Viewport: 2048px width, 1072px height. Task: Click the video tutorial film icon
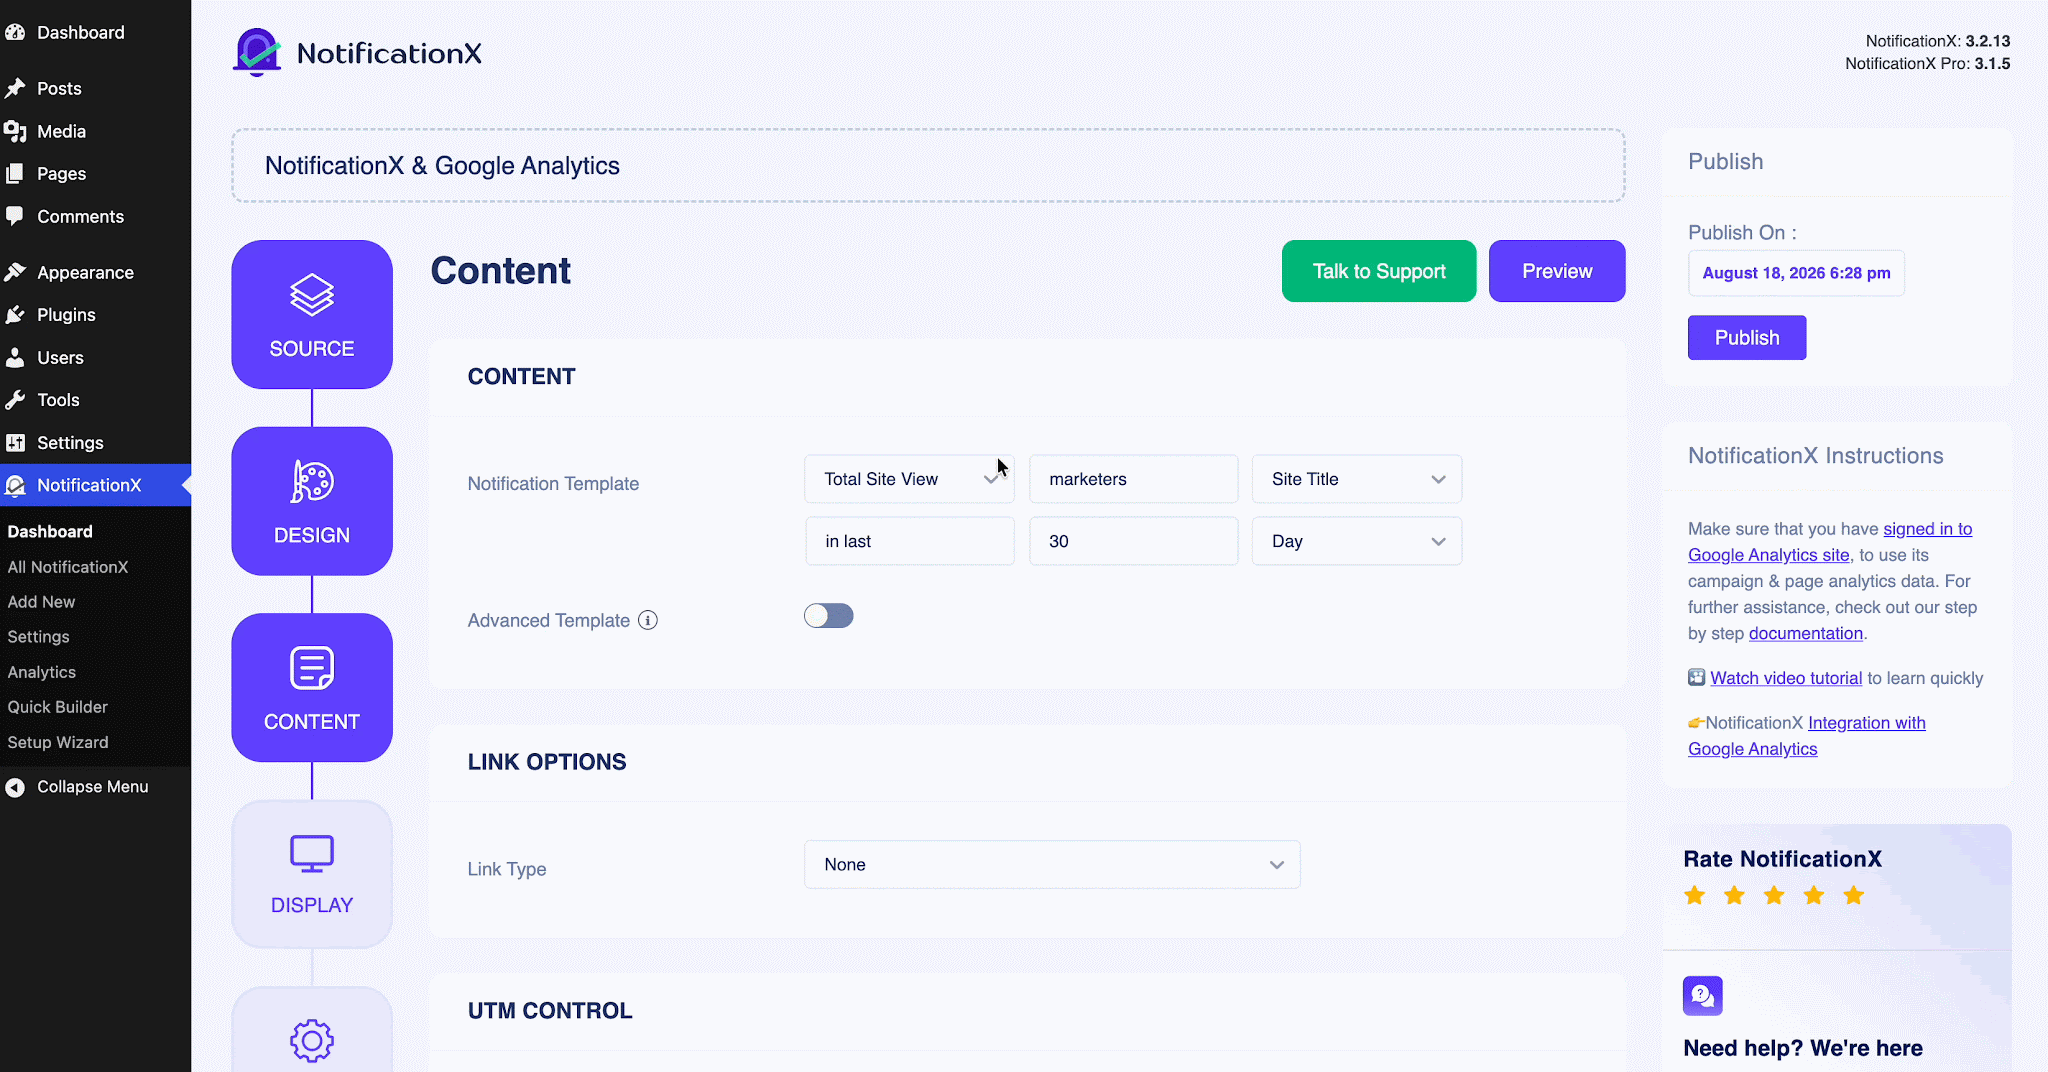point(1697,677)
